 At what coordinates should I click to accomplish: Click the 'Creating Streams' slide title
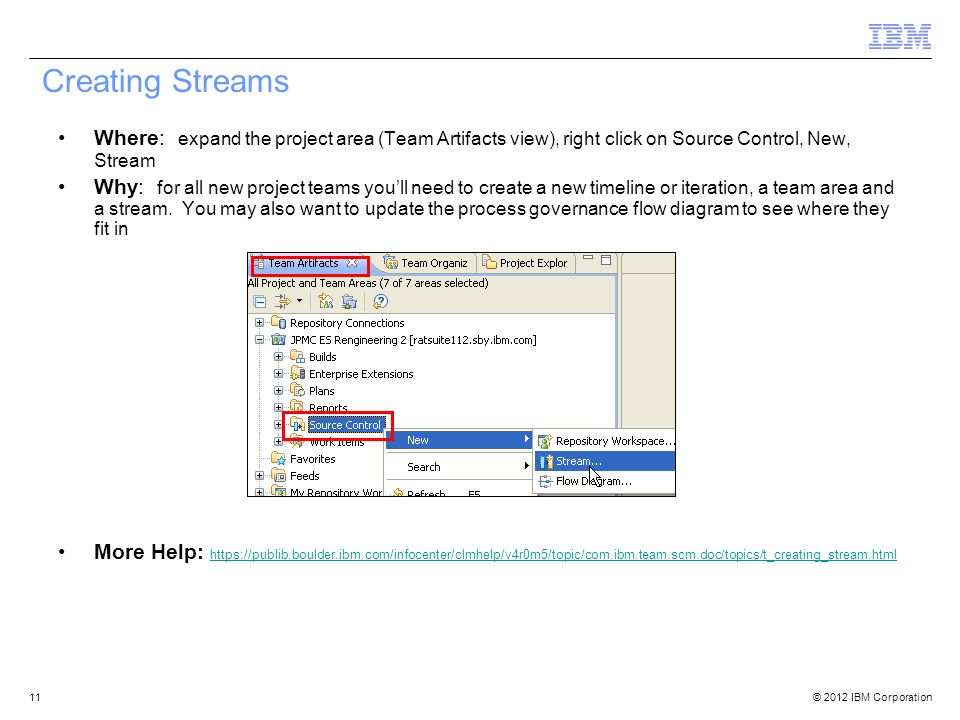(x=165, y=81)
